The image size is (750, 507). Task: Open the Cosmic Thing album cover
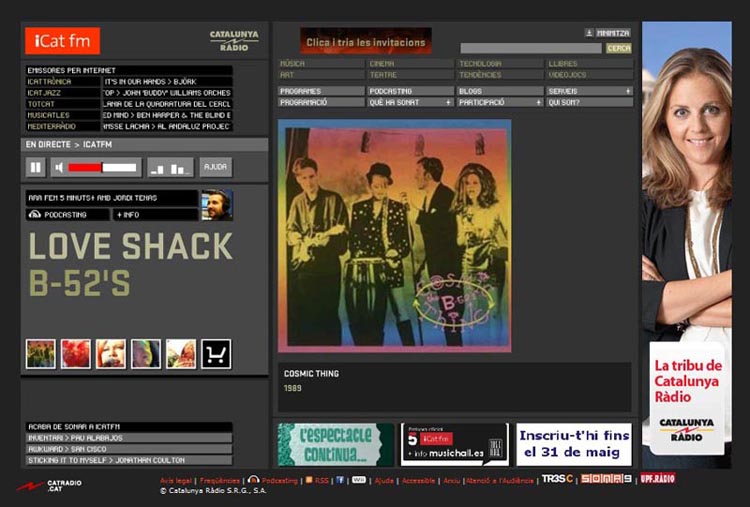pos(394,236)
